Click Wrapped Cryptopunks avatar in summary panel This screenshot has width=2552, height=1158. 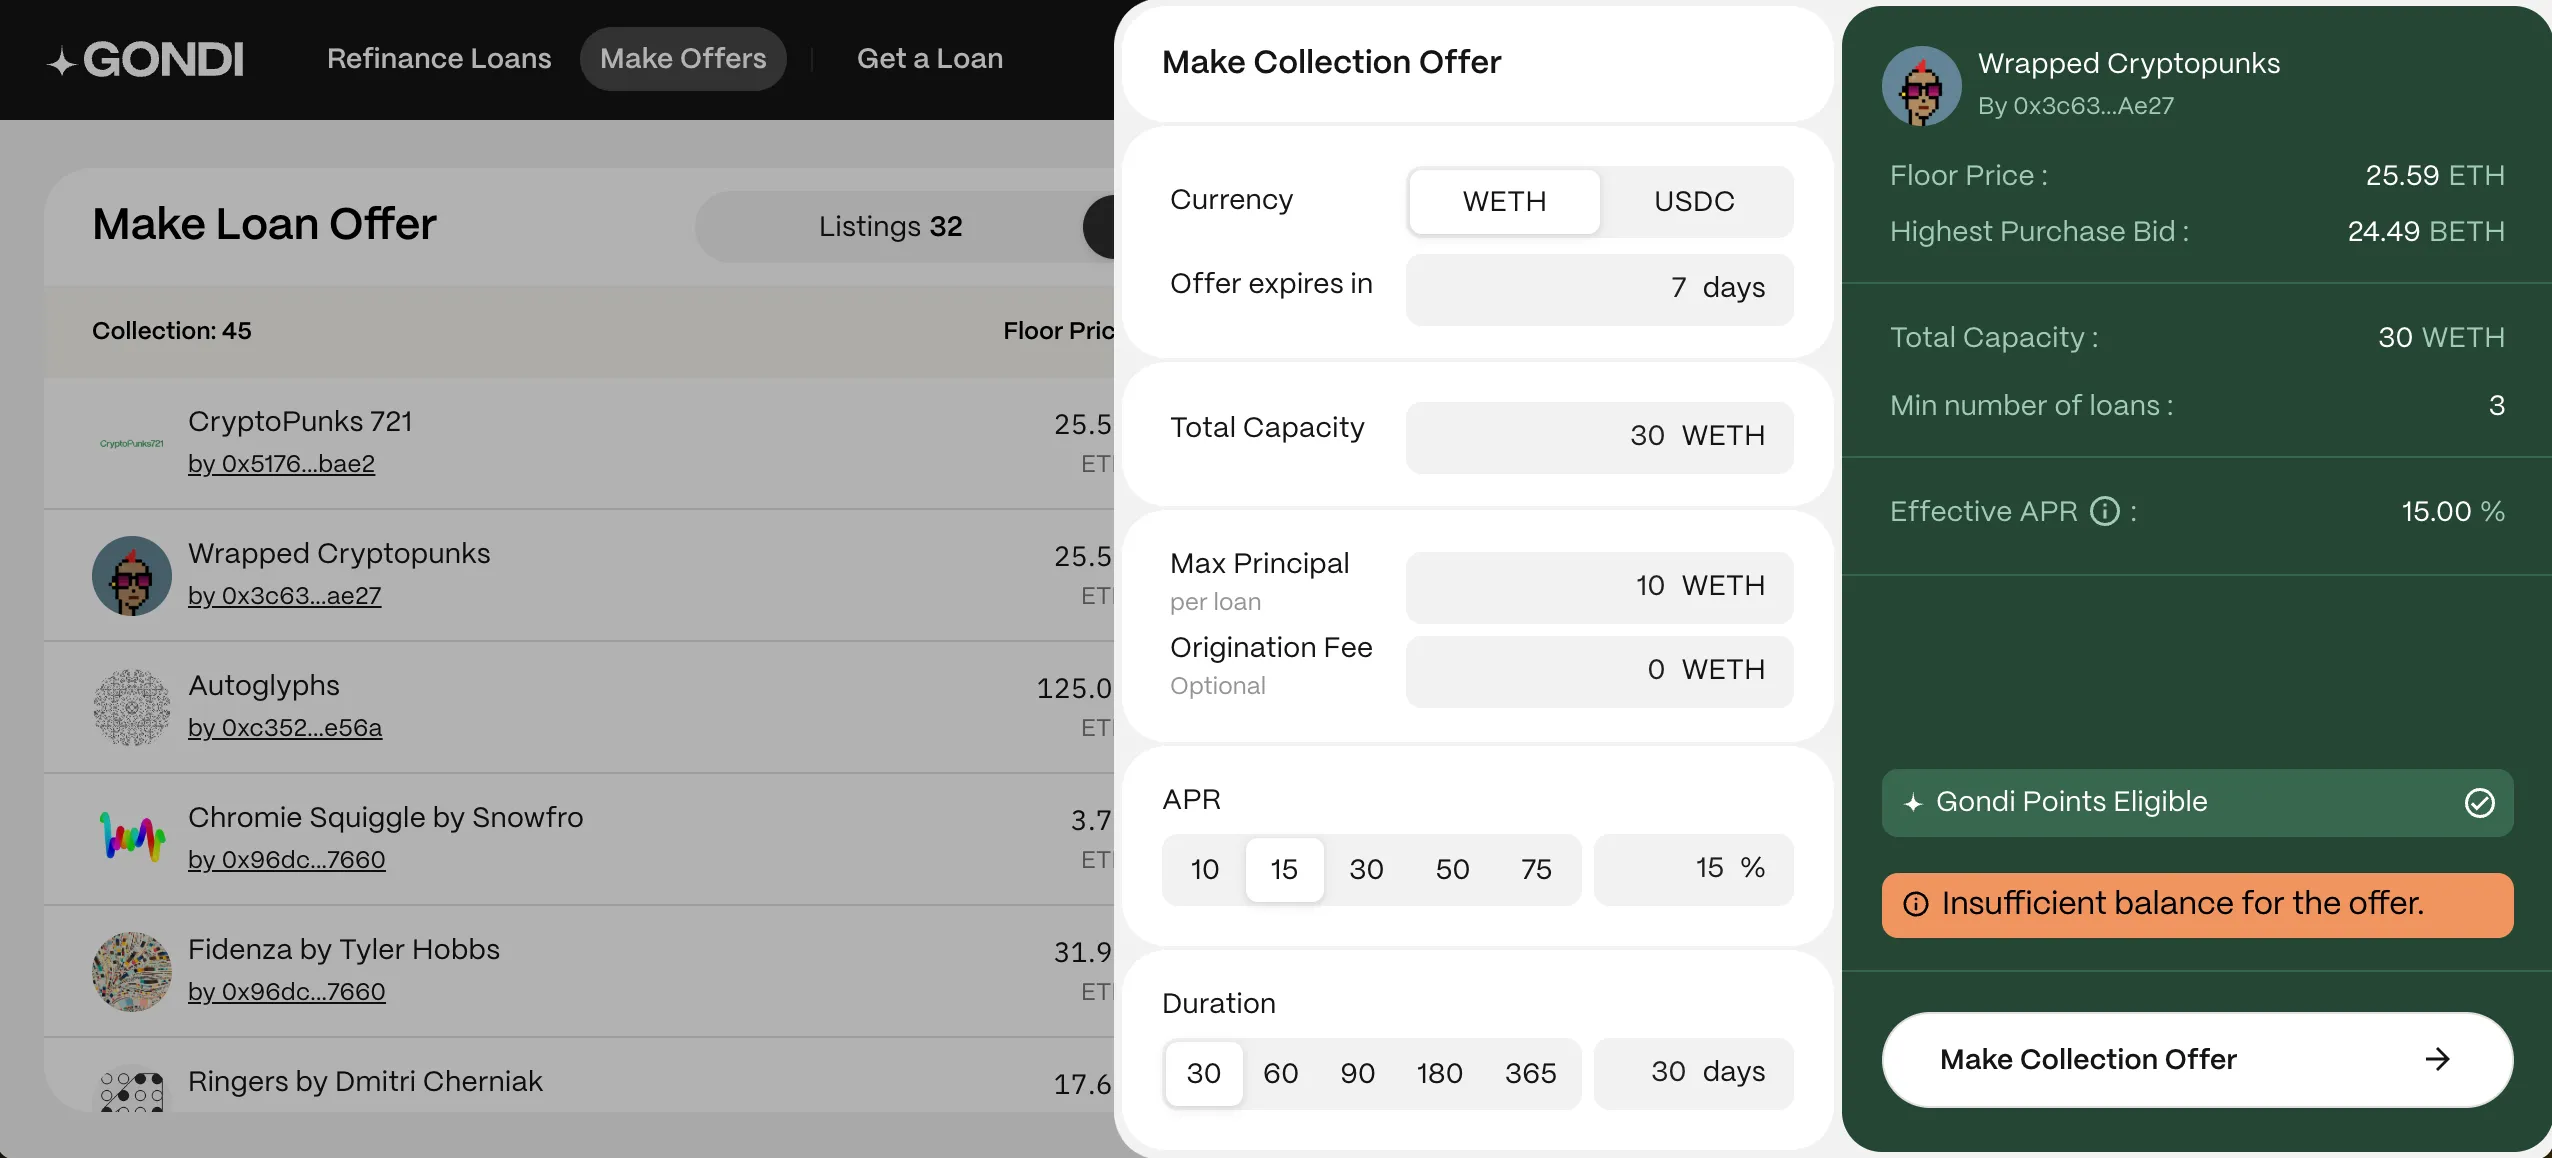(1921, 86)
